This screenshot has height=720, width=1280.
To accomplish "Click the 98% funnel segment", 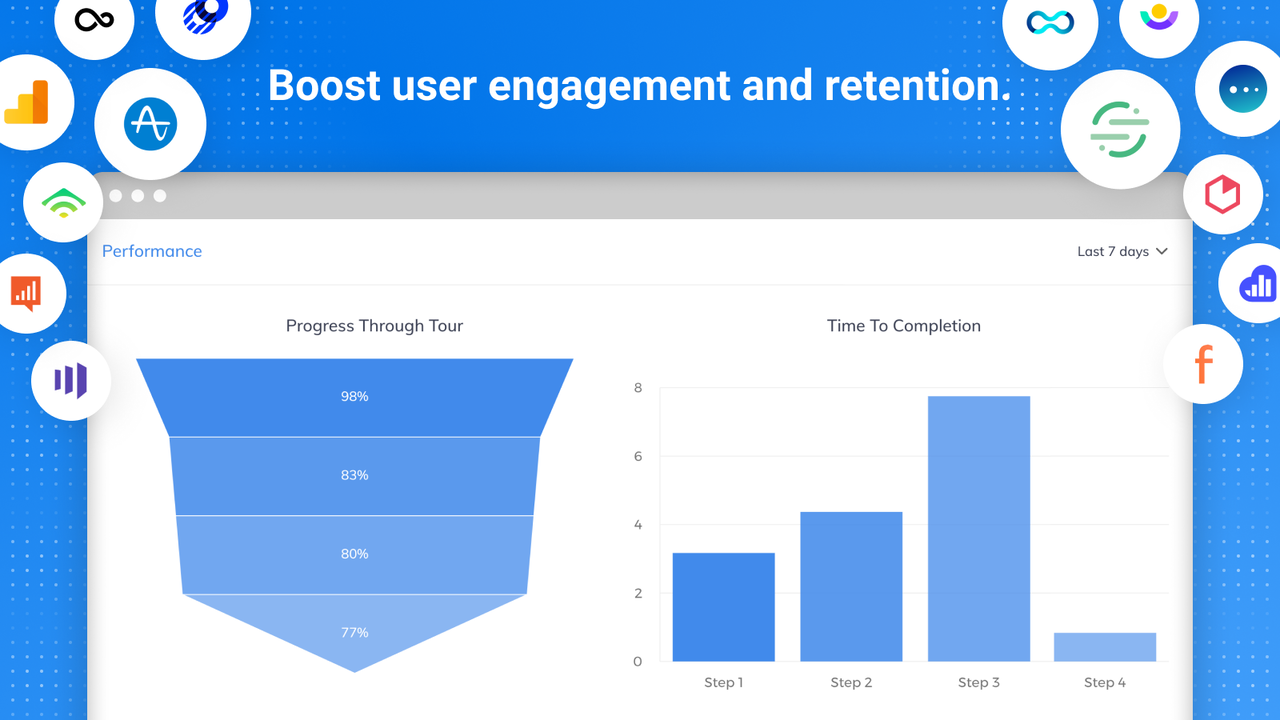I will tap(354, 397).
